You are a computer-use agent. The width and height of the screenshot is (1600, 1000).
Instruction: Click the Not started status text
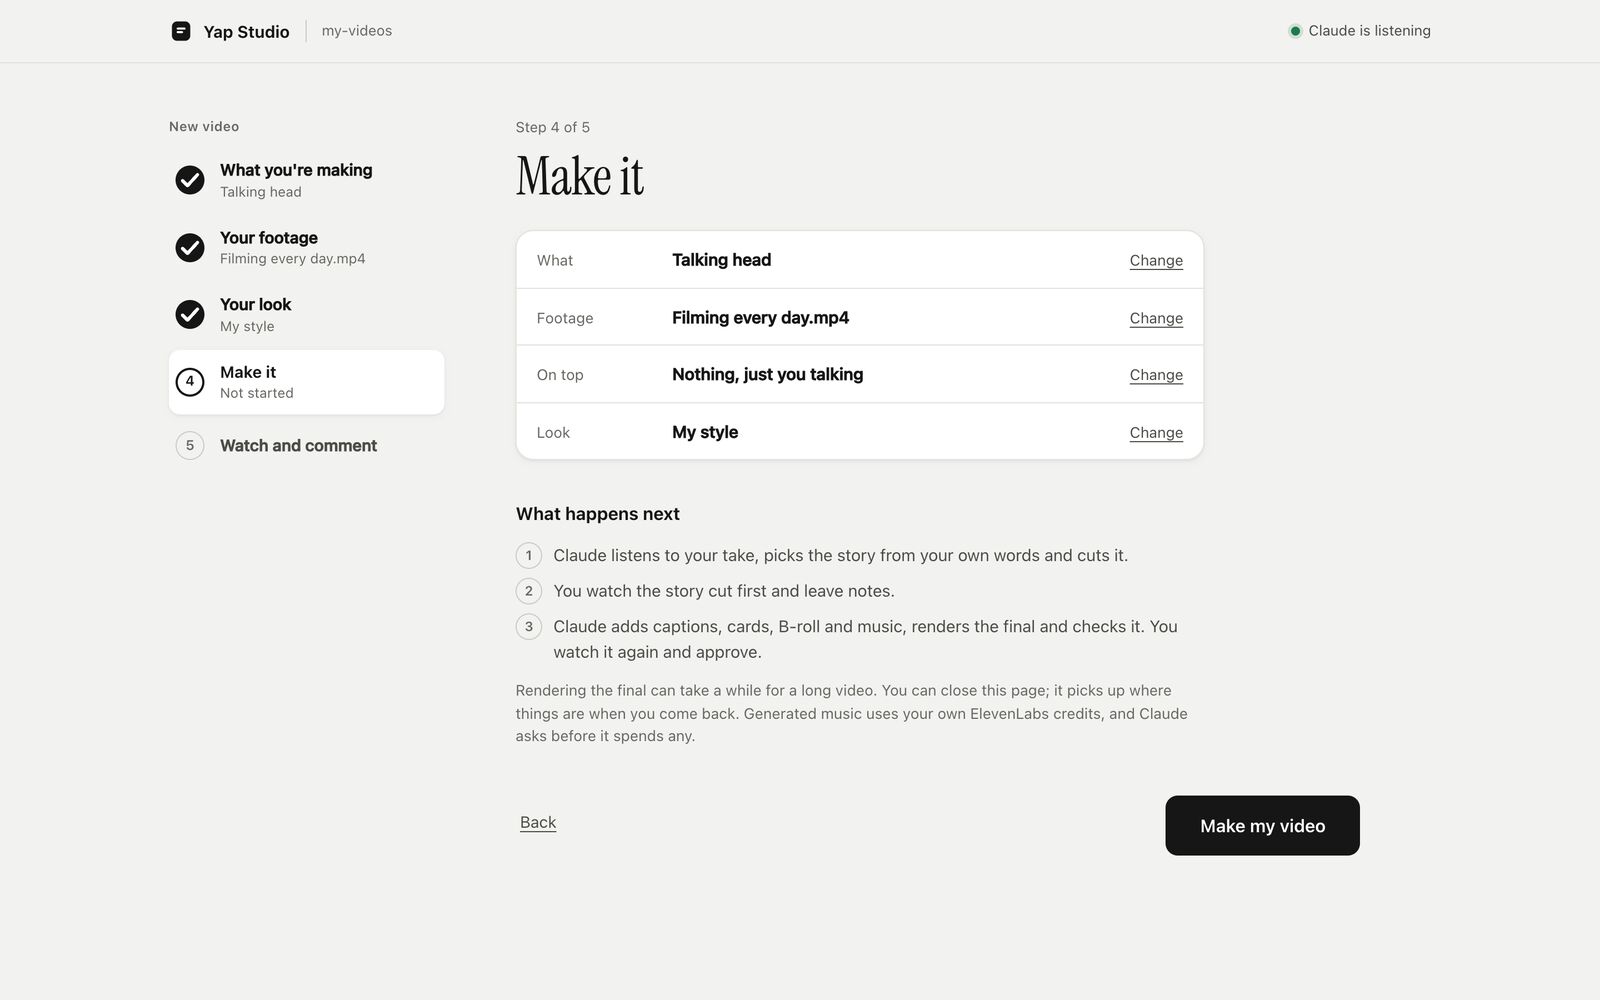[257, 393]
